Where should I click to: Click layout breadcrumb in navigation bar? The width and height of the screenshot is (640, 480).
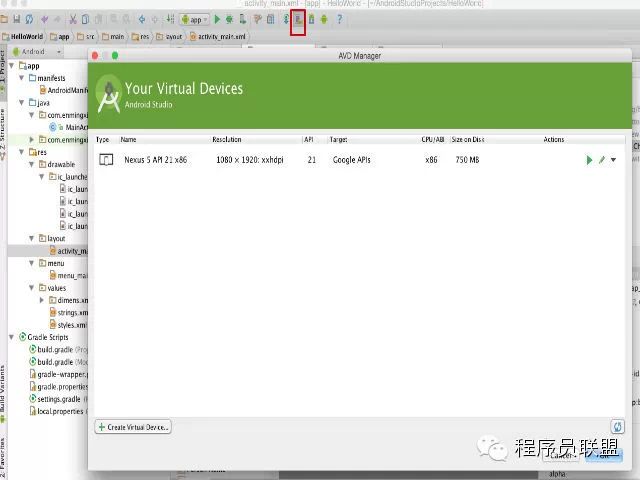tap(169, 37)
